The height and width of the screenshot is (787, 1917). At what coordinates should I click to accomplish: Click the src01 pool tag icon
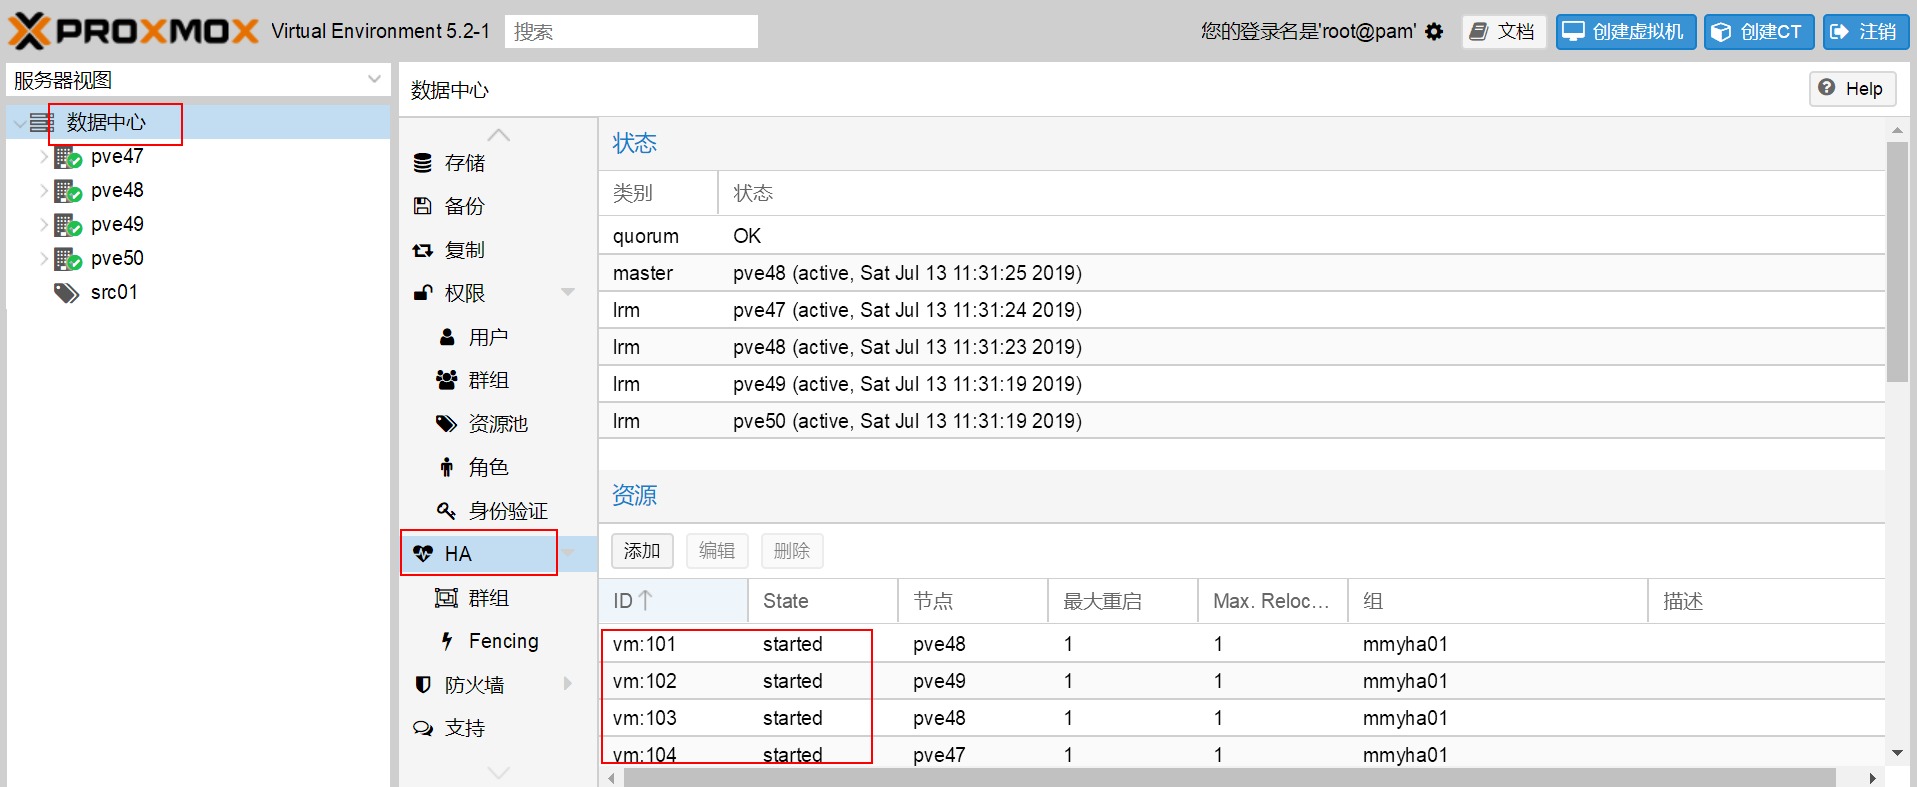coord(66,293)
